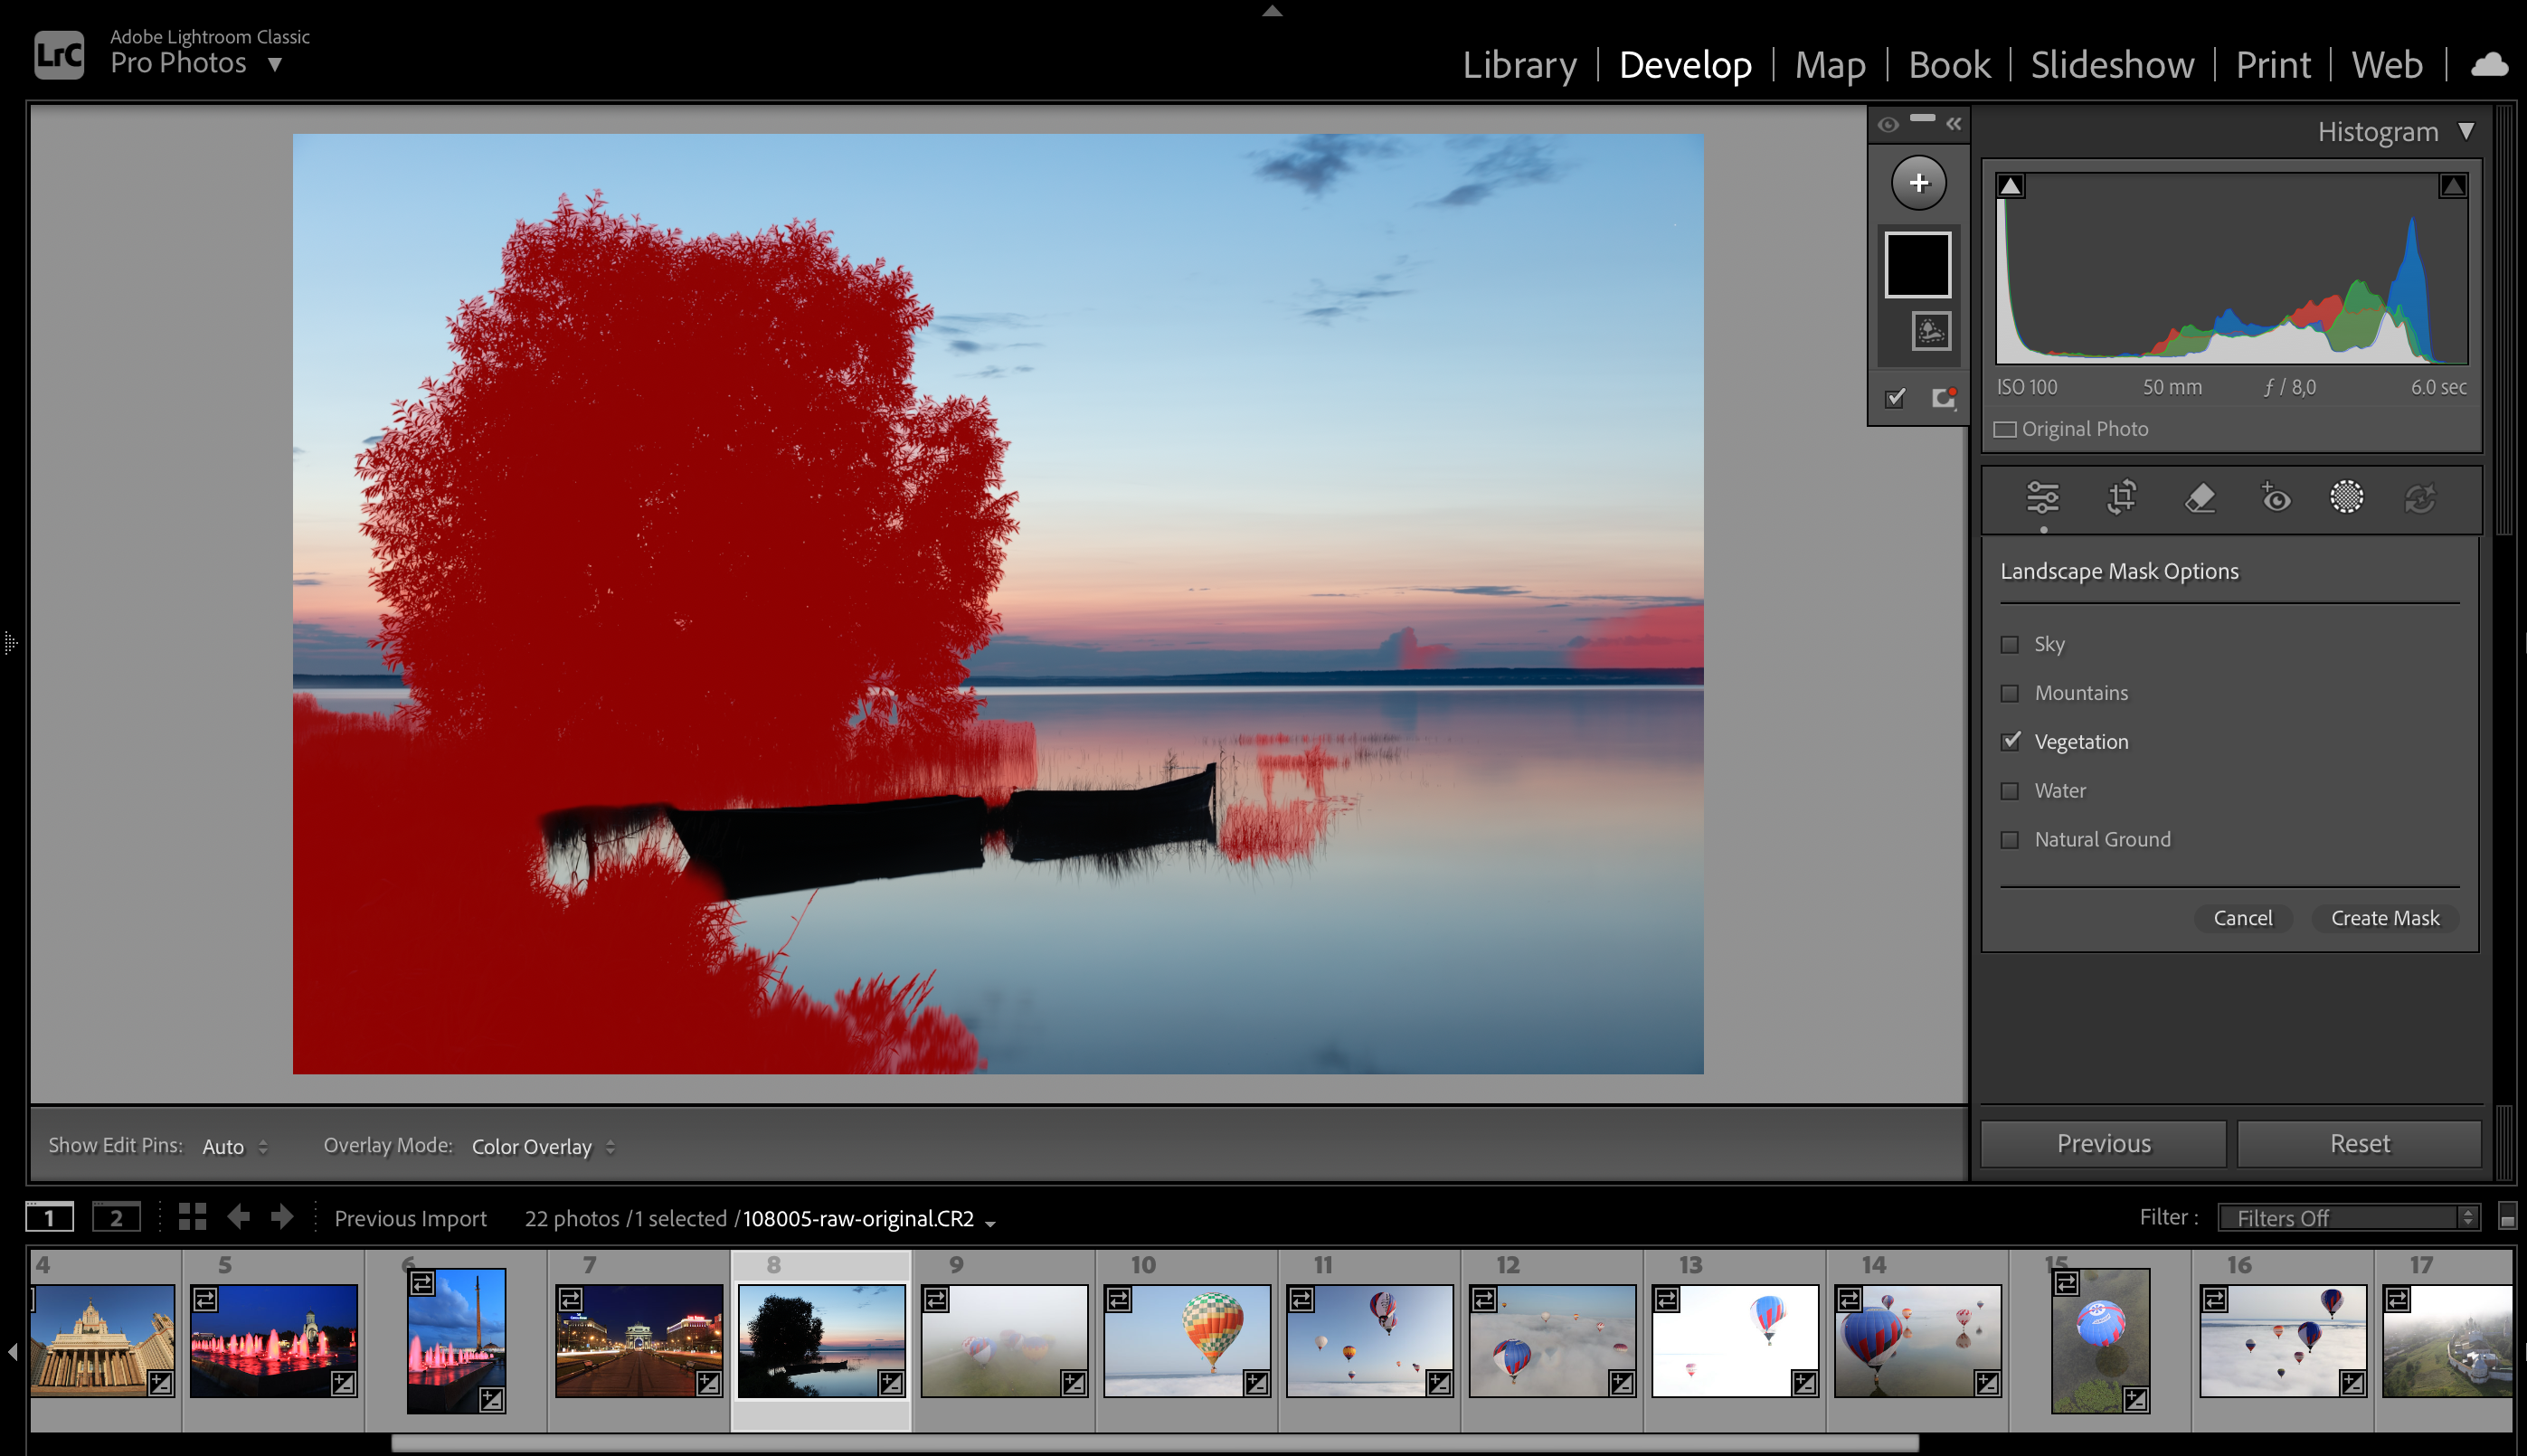Image resolution: width=2527 pixels, height=1456 pixels.
Task: Collapse the masks panel with double arrows
Action: [1953, 124]
